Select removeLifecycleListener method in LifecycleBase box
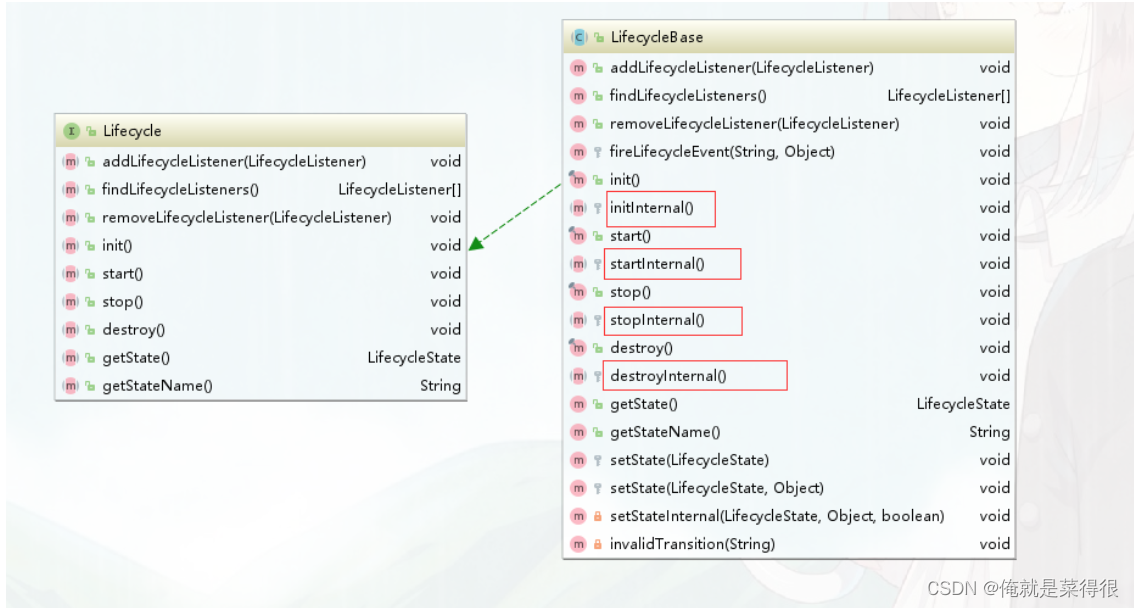The image size is (1134, 608). pyautogui.click(x=754, y=124)
